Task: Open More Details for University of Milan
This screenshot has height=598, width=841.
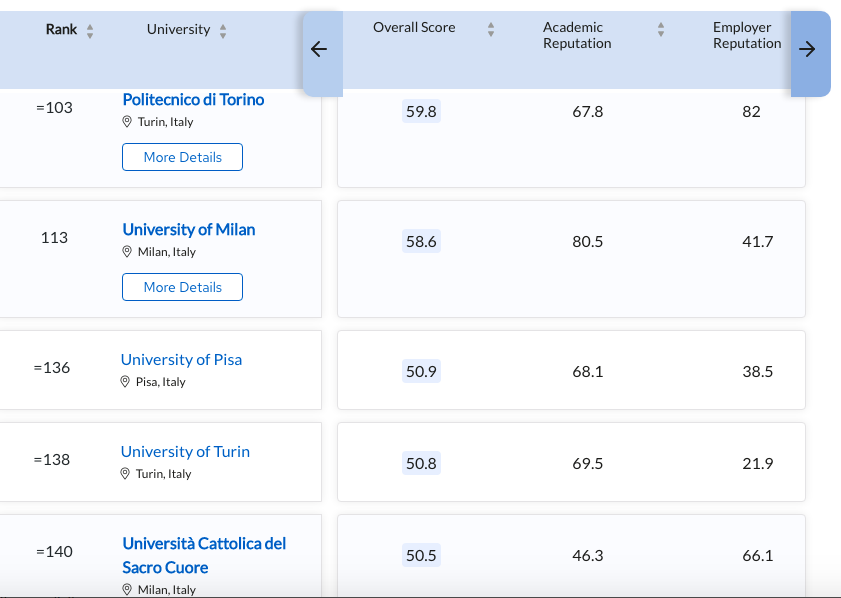Action: (182, 287)
